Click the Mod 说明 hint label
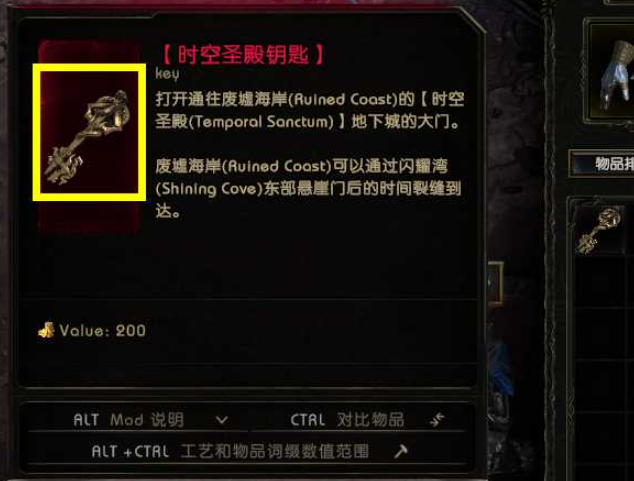634x481 pixels. point(147,420)
